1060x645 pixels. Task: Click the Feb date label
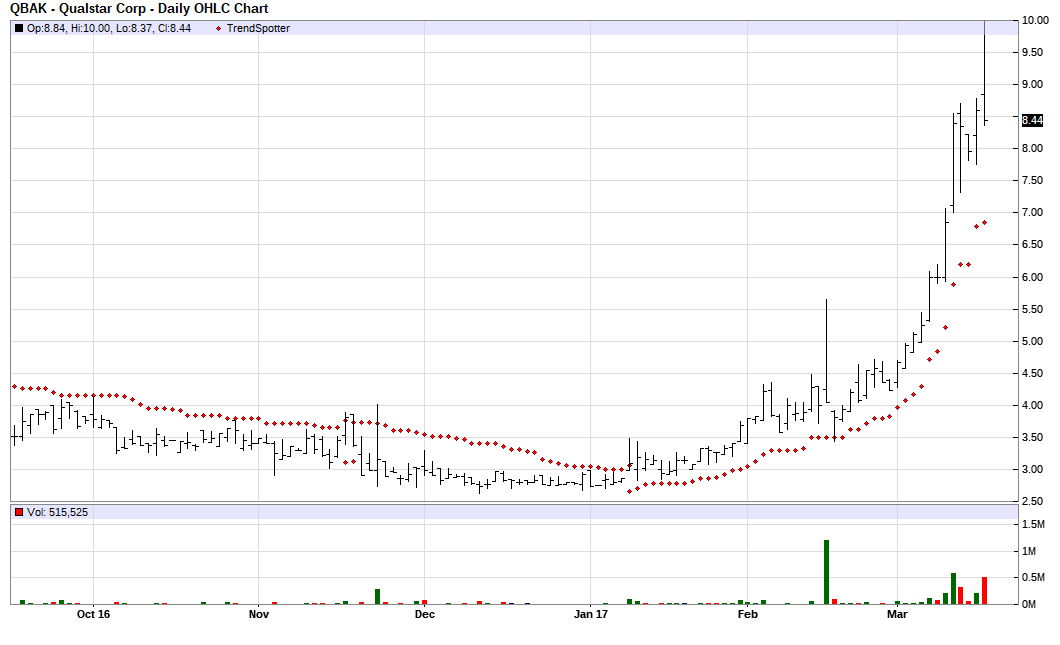(748, 615)
